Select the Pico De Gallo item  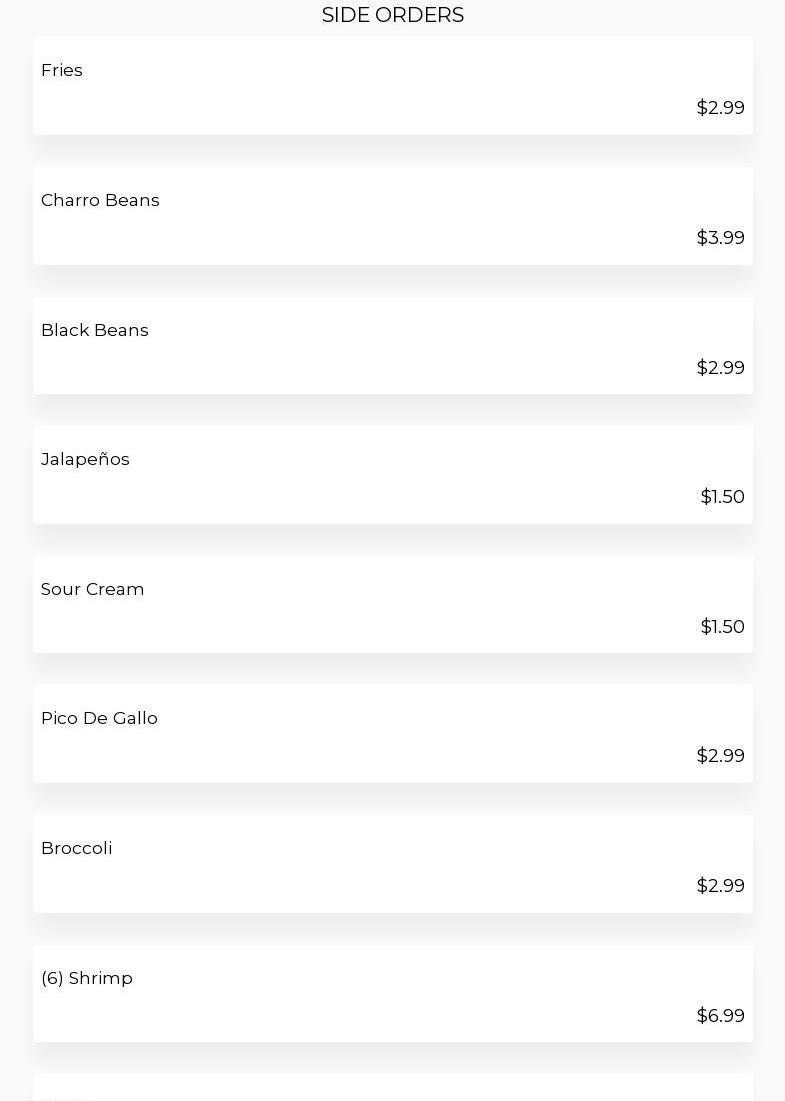click(x=99, y=719)
